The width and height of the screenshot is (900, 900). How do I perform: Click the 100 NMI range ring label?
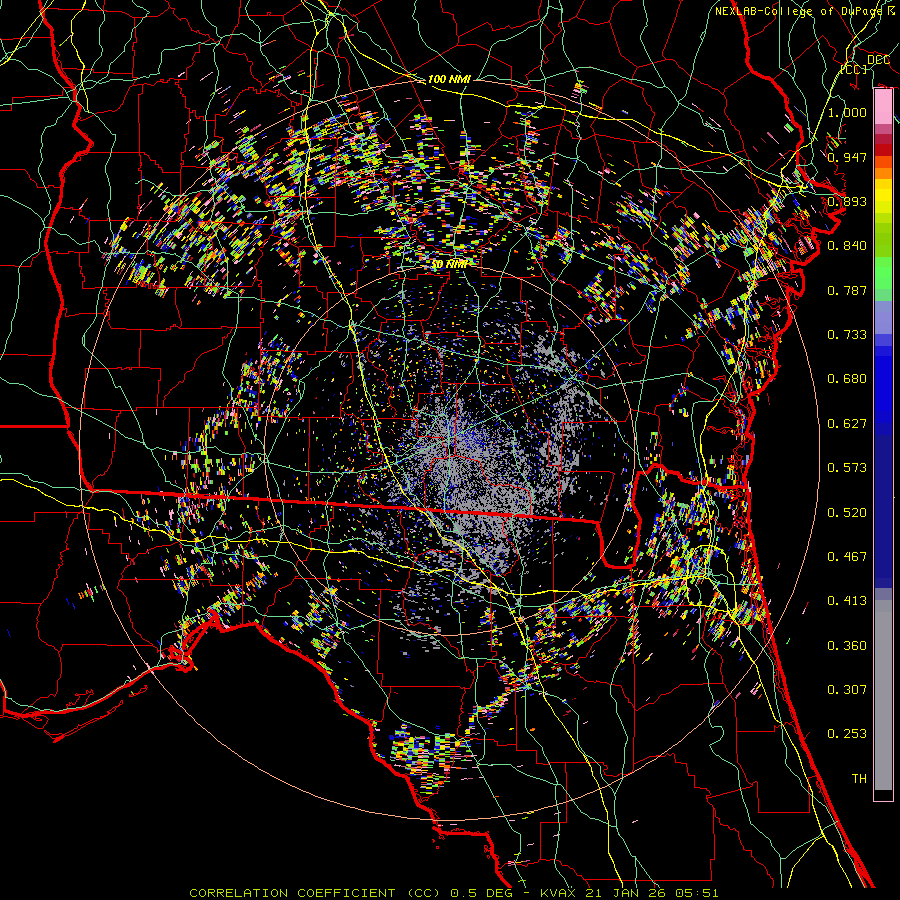coord(449,79)
